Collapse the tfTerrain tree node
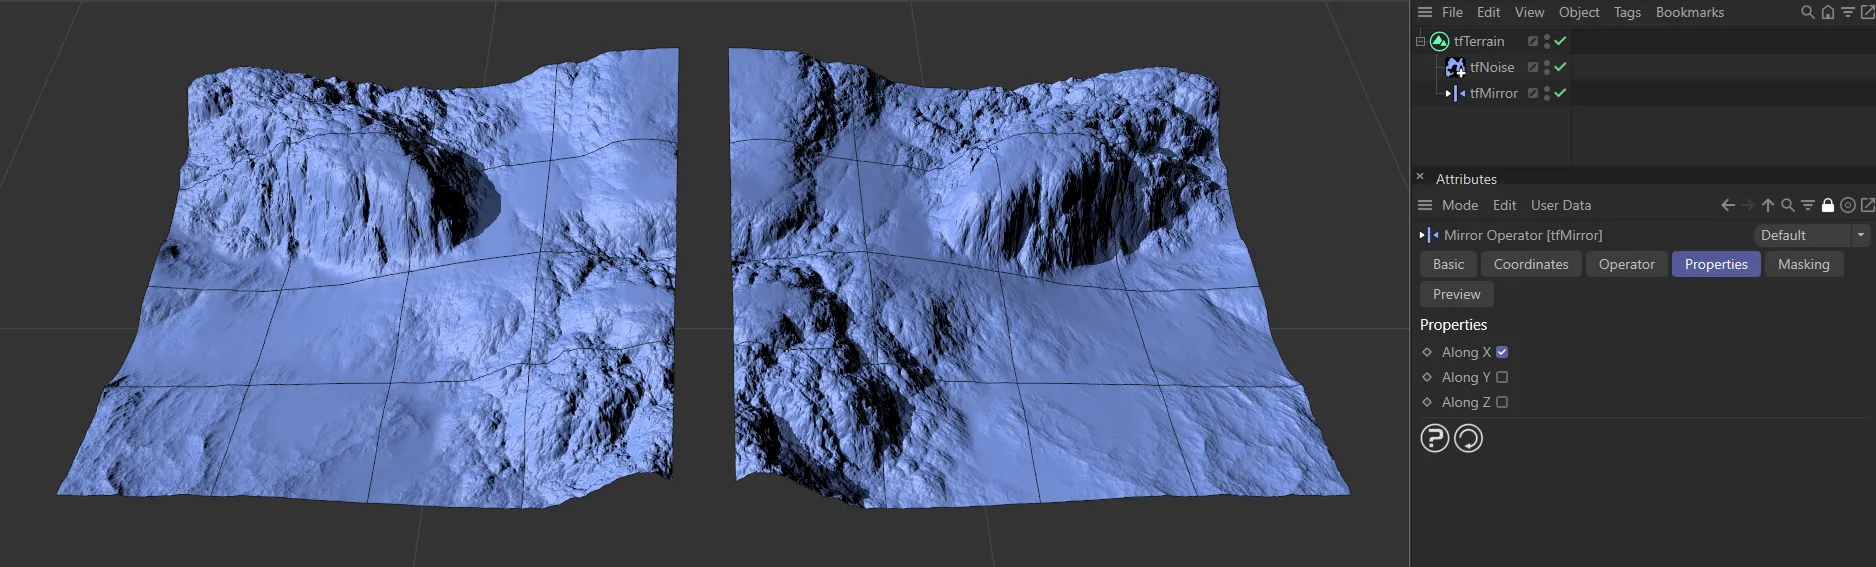The image size is (1876, 567). [x=1420, y=41]
